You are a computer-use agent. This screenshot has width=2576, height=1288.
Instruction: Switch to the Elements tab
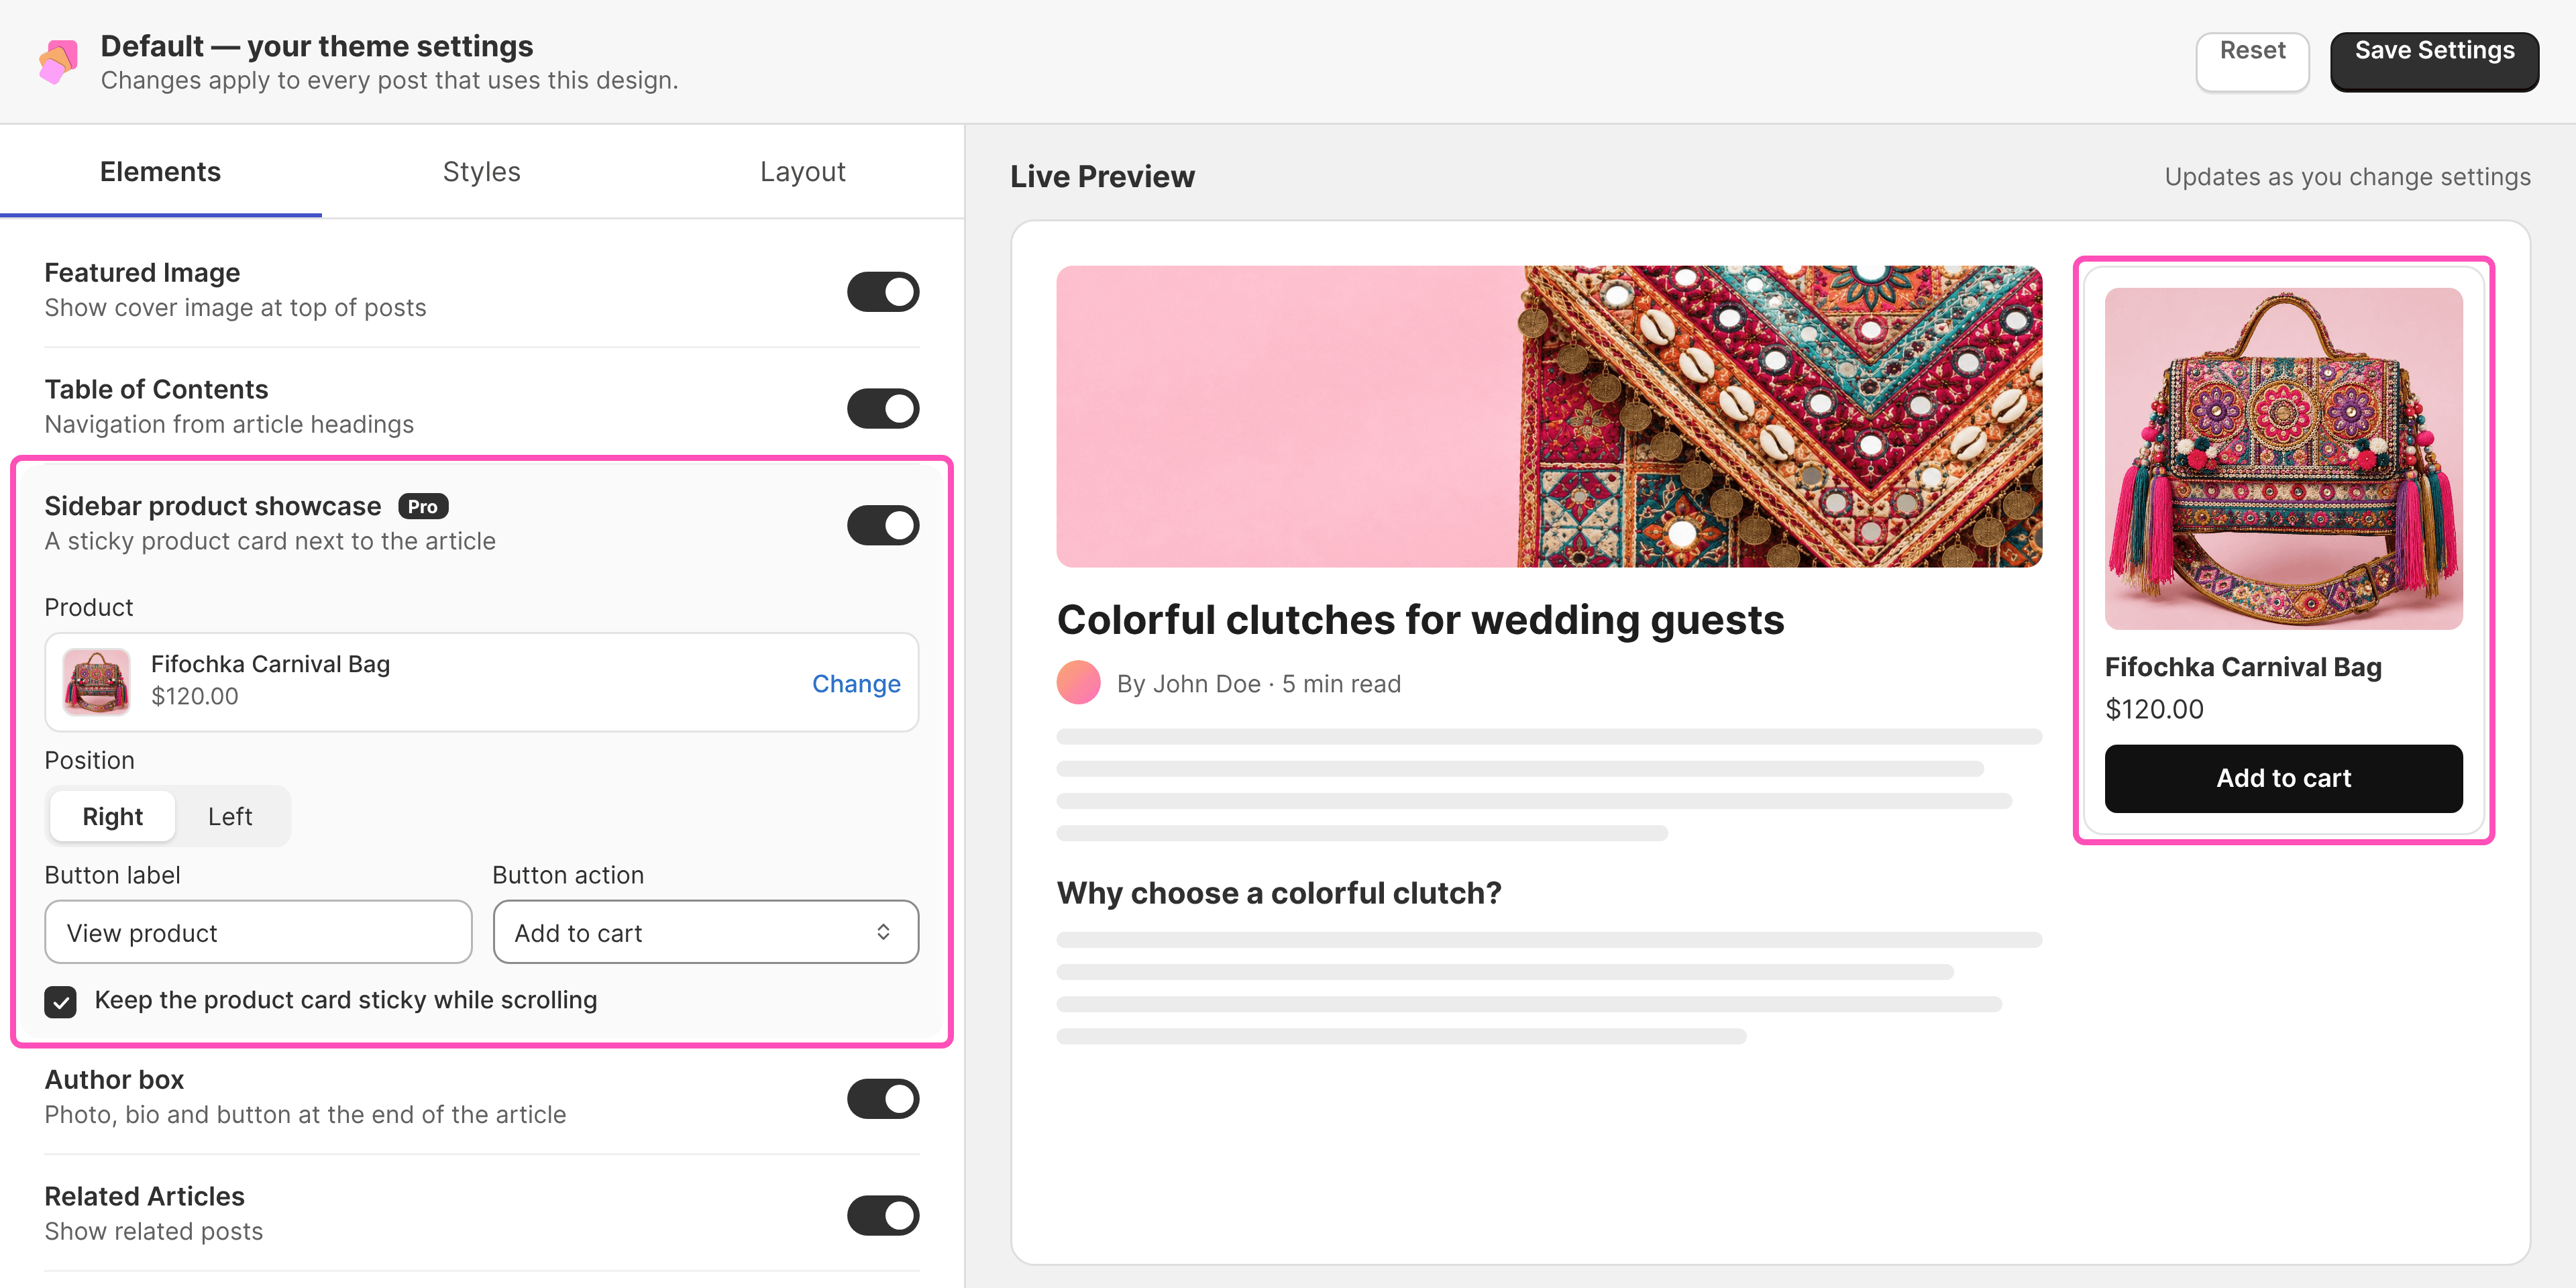161,172
